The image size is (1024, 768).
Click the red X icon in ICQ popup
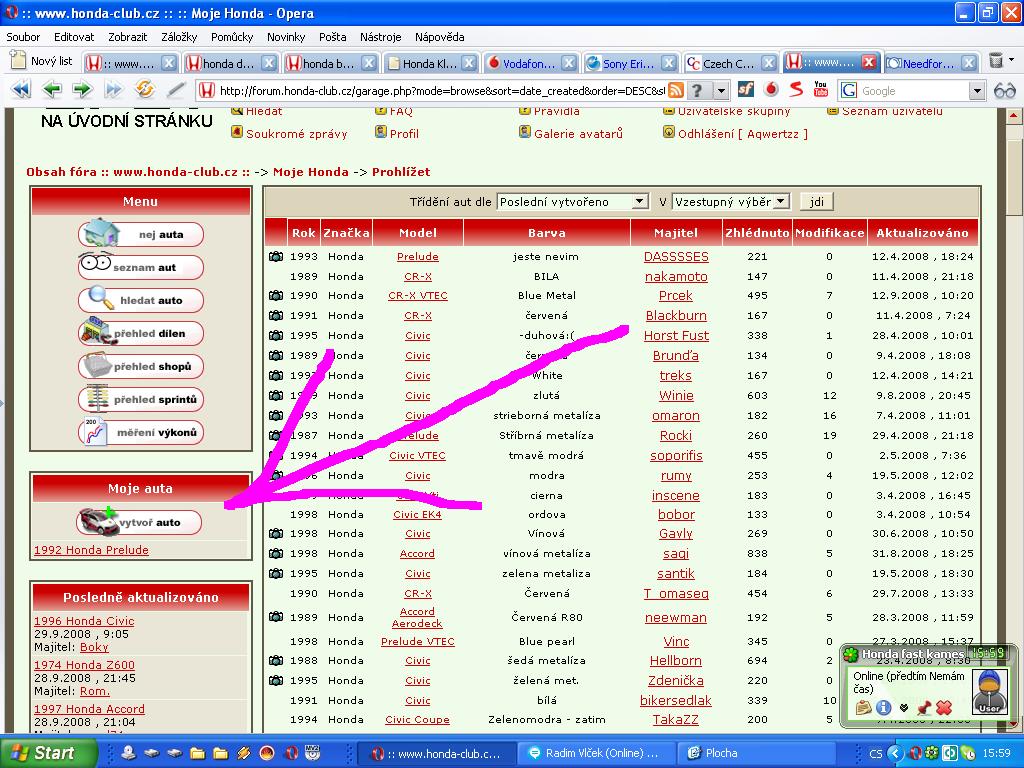coord(943,707)
